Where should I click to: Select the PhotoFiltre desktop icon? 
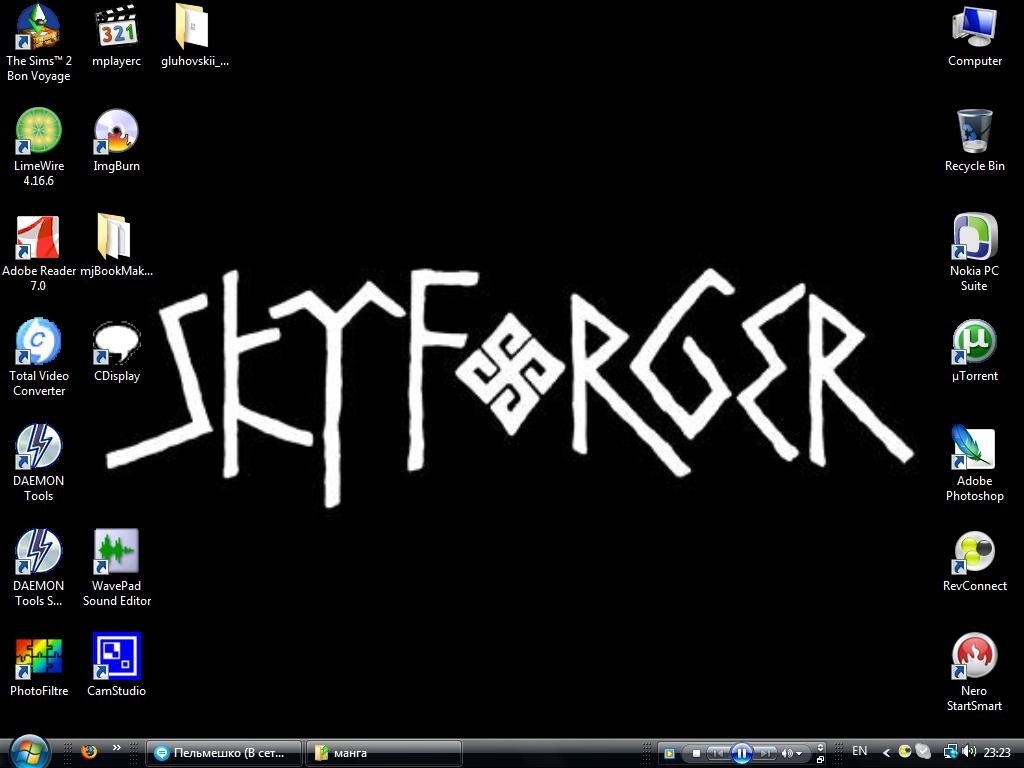(39, 666)
